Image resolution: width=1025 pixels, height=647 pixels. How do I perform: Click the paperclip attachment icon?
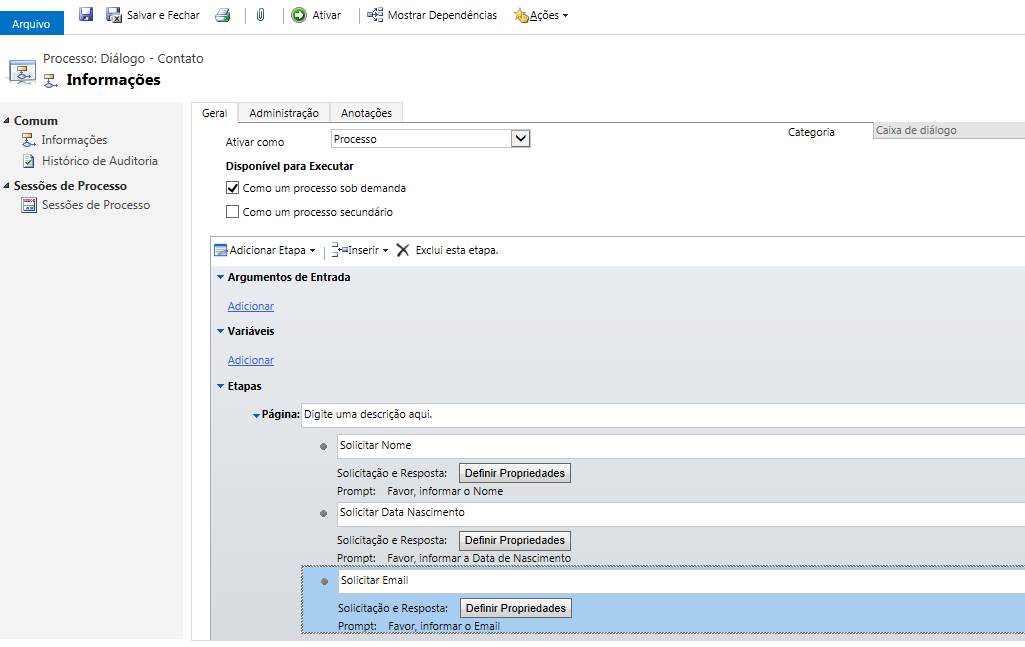(260, 15)
